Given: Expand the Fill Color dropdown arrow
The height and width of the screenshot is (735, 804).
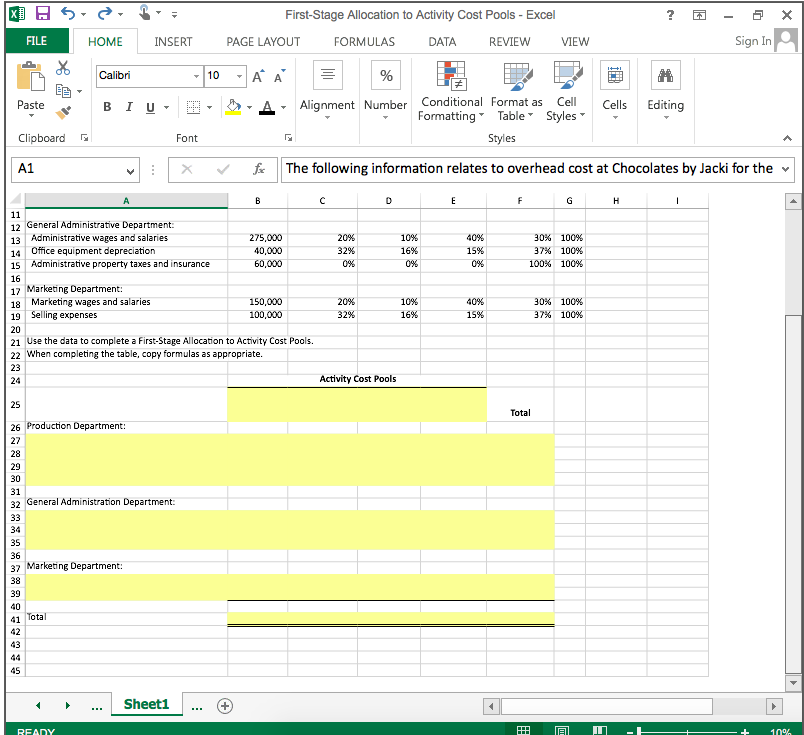Looking at the screenshot, I should click(250, 107).
